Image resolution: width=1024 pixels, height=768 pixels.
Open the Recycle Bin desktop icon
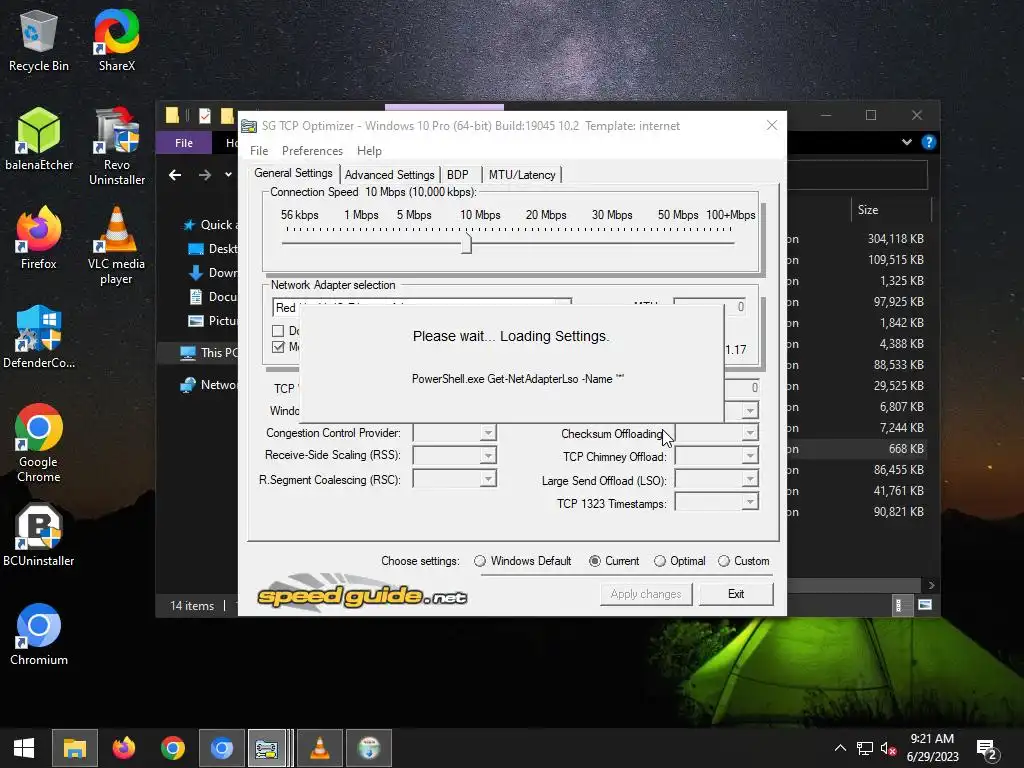click(39, 40)
